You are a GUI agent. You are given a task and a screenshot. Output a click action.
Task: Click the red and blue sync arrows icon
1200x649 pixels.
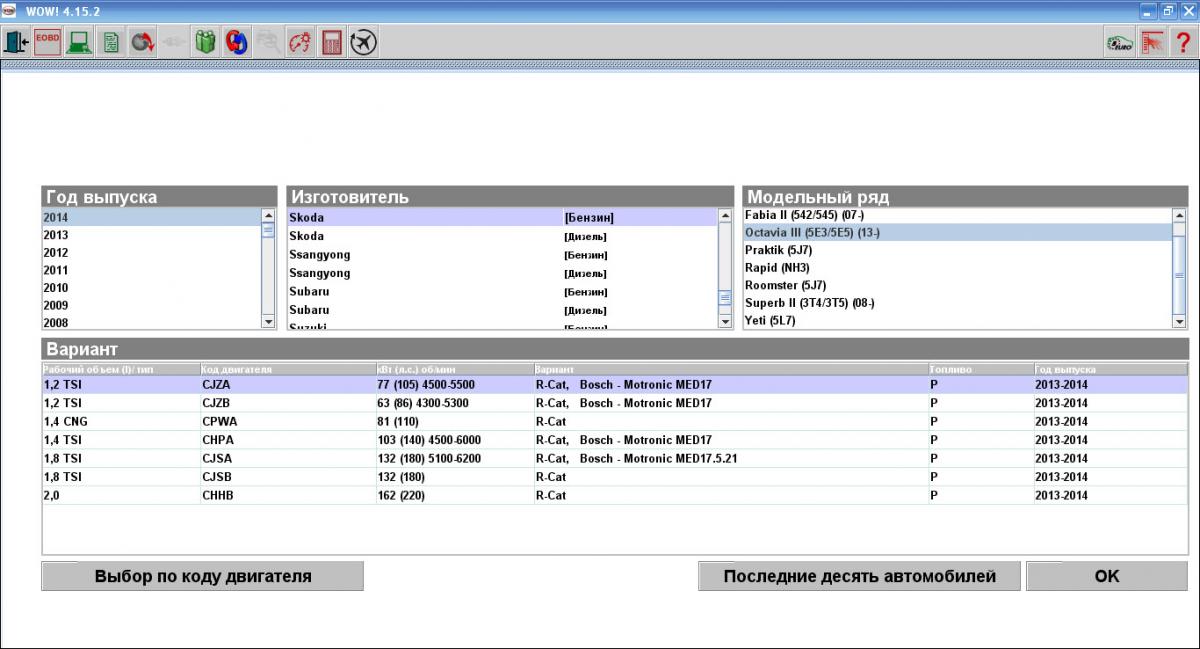coord(237,42)
